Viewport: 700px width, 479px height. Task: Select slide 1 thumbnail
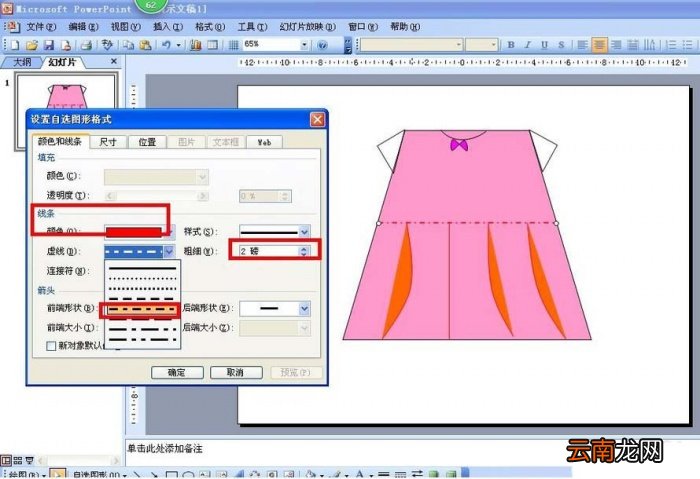point(66,111)
